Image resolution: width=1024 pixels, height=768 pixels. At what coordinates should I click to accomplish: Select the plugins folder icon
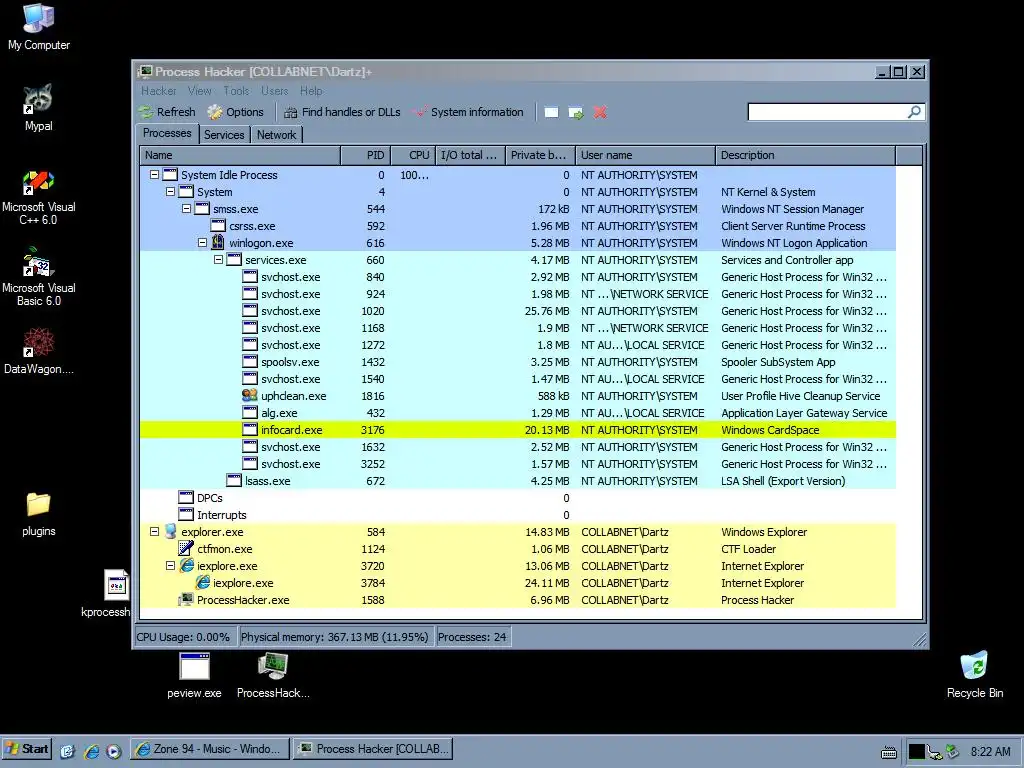(x=39, y=515)
